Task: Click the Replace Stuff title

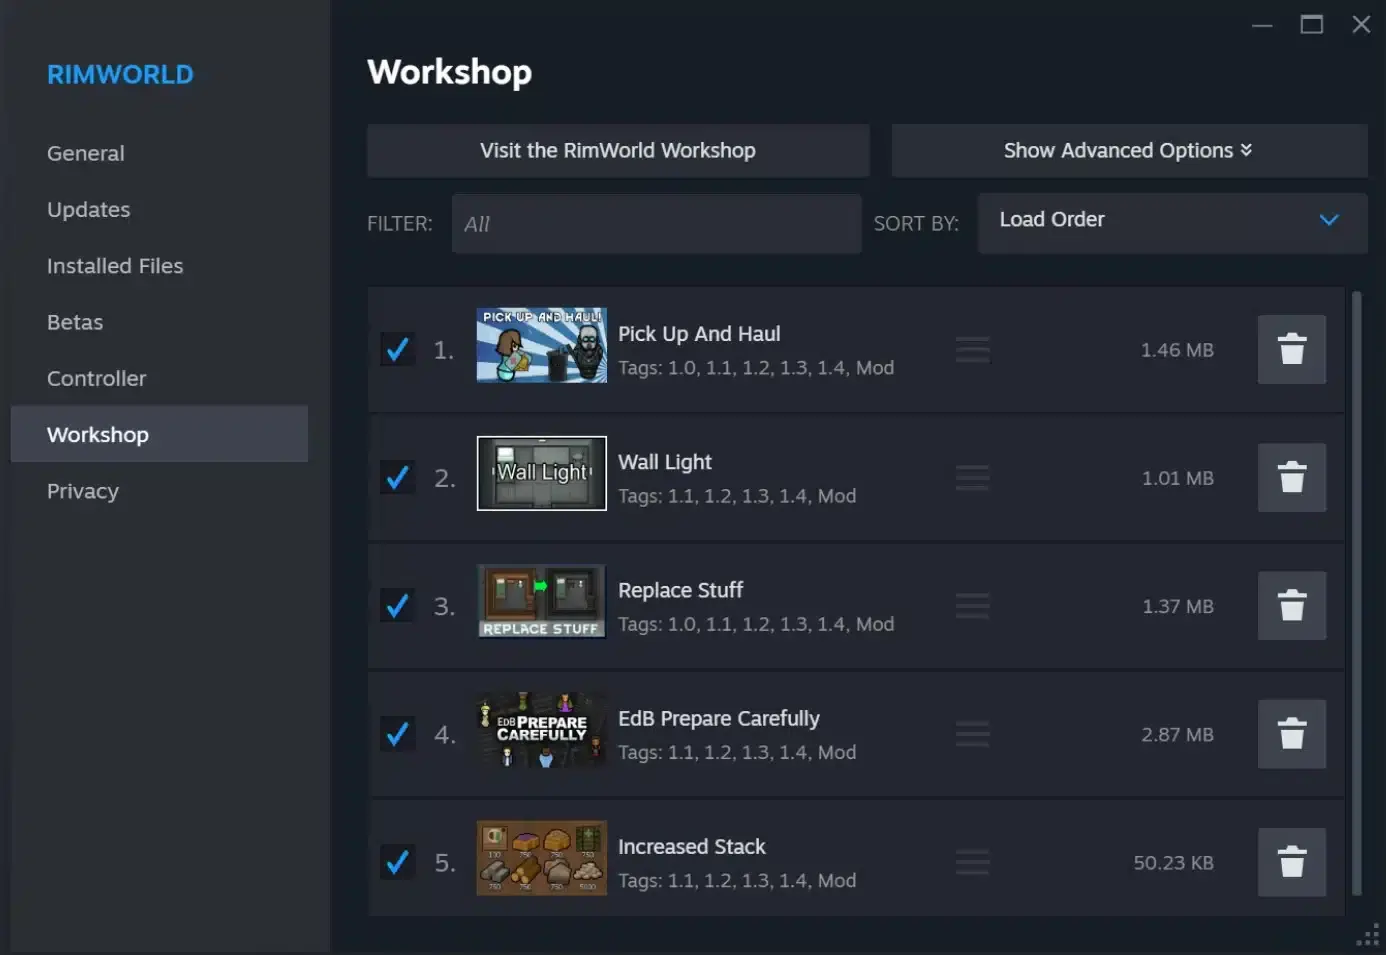Action: (x=680, y=590)
